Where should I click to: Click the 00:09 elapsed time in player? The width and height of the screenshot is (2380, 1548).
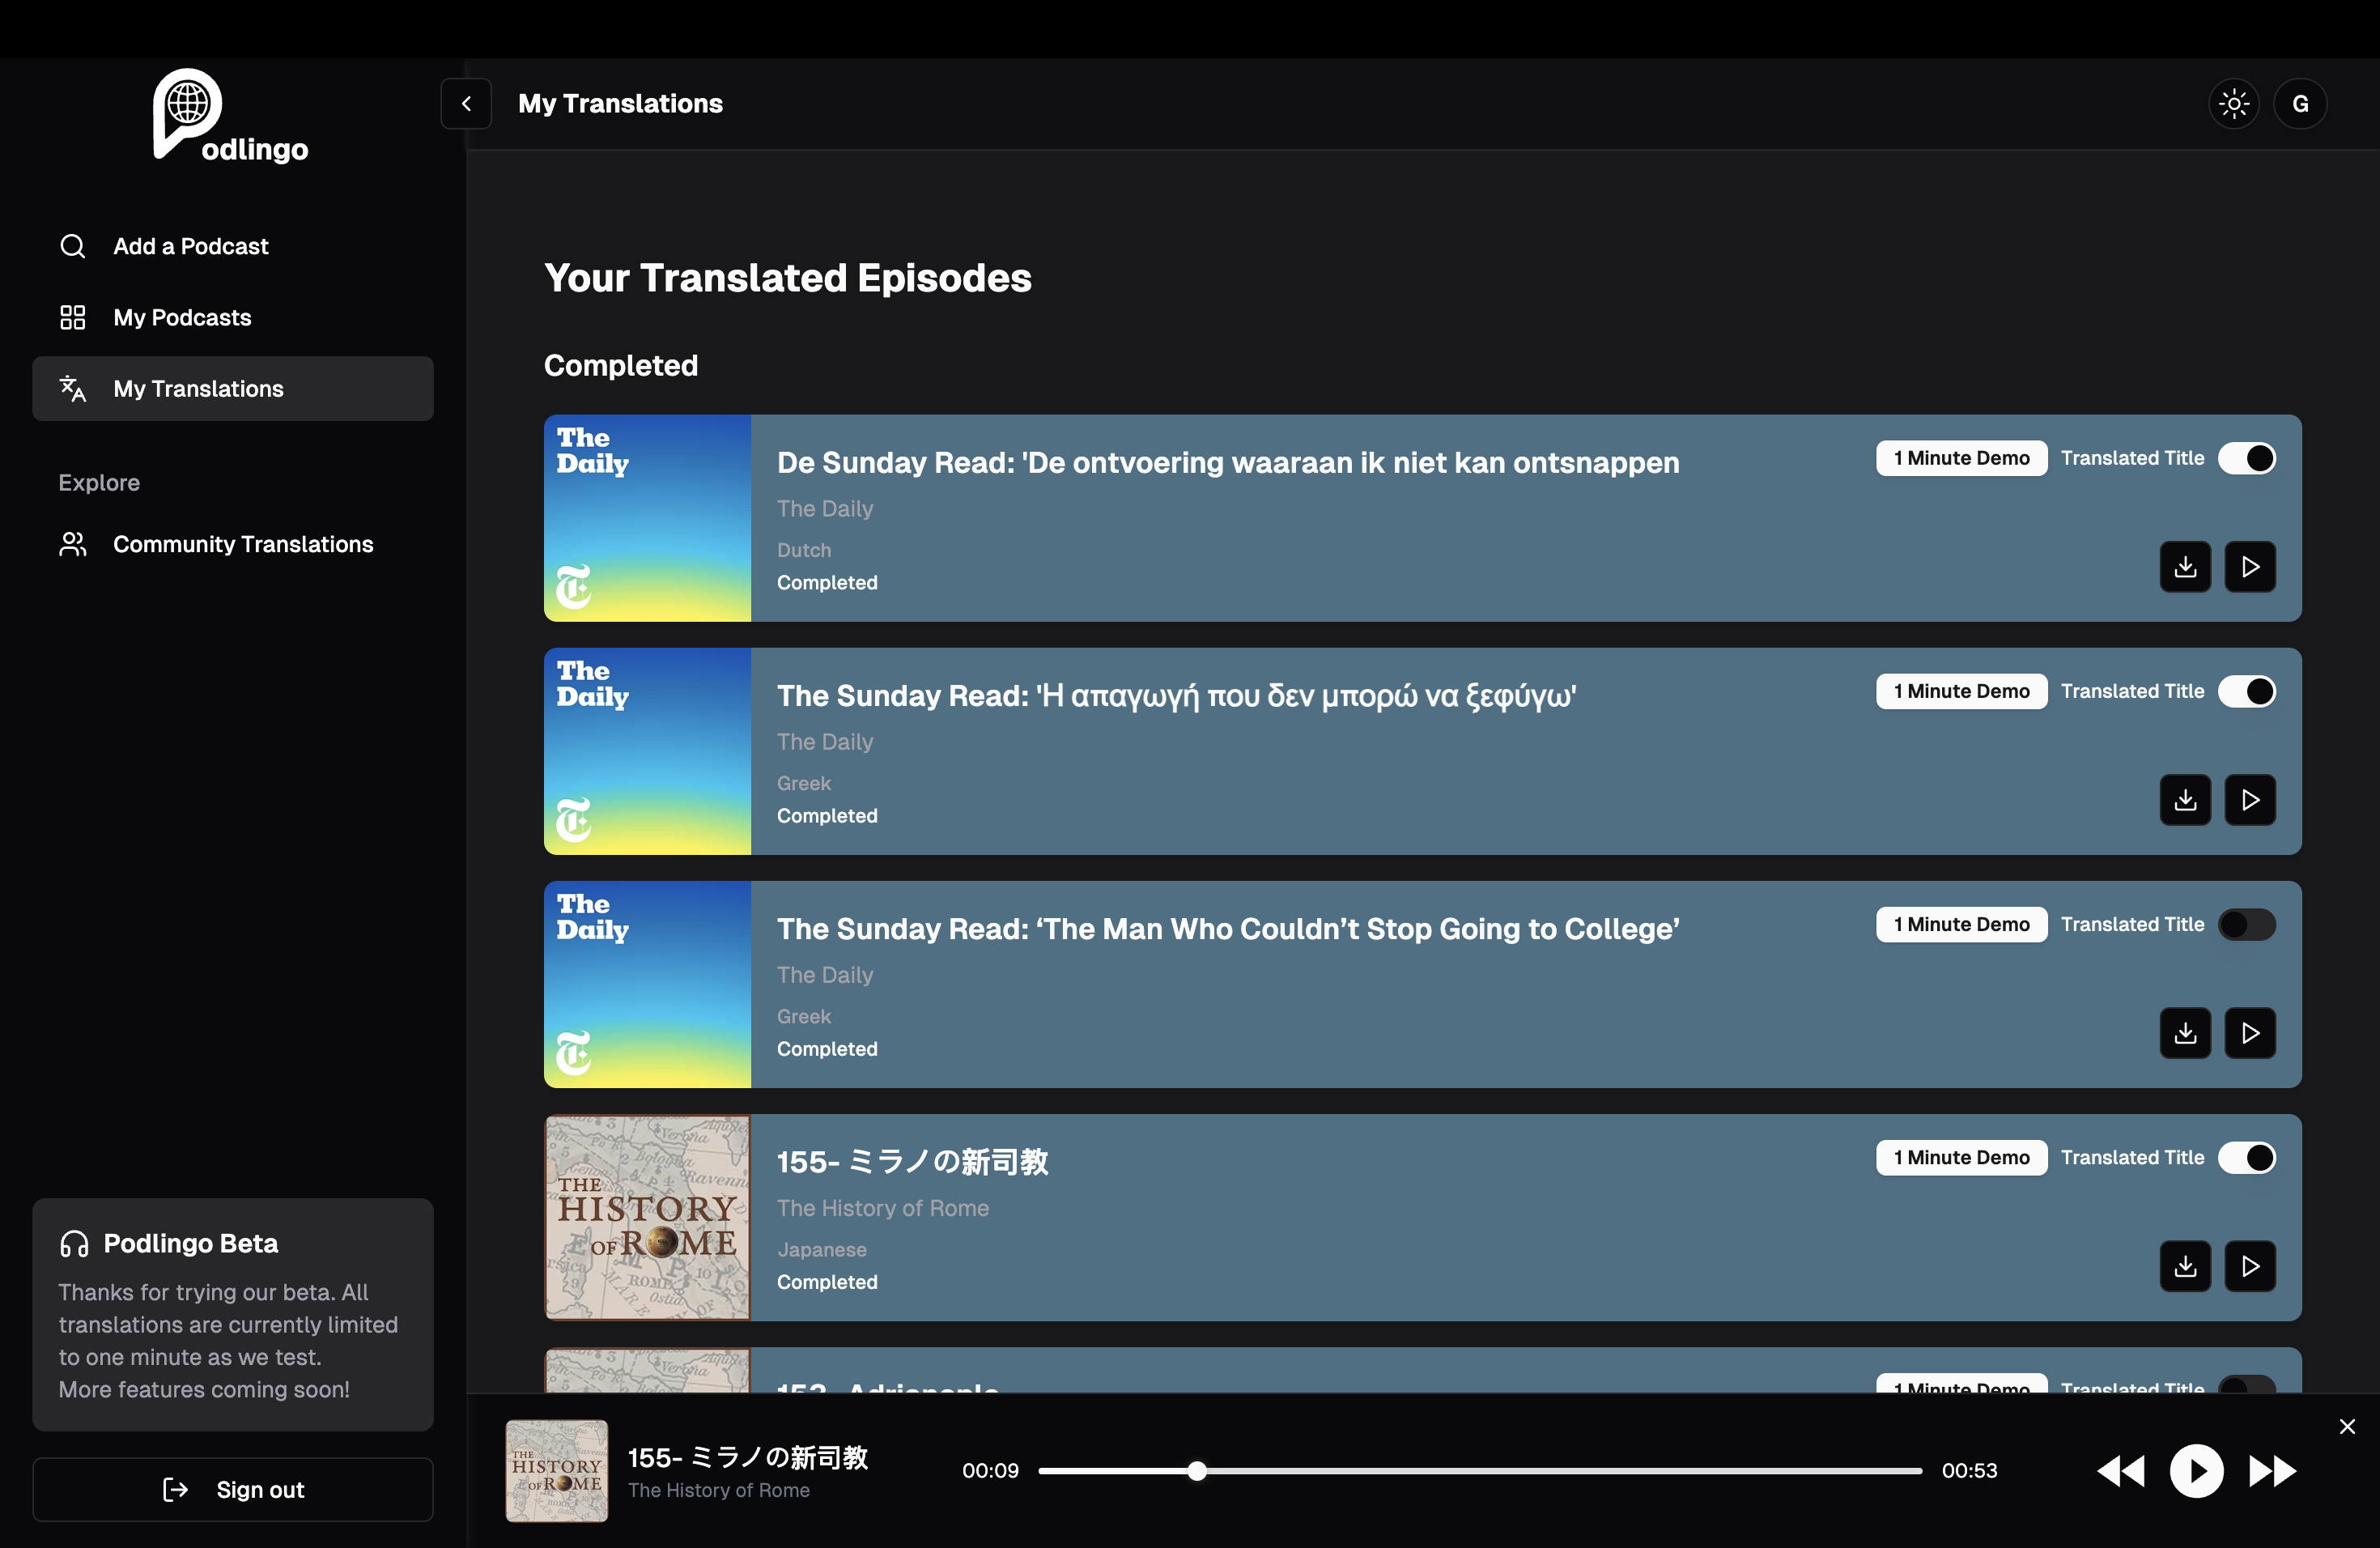(990, 1471)
